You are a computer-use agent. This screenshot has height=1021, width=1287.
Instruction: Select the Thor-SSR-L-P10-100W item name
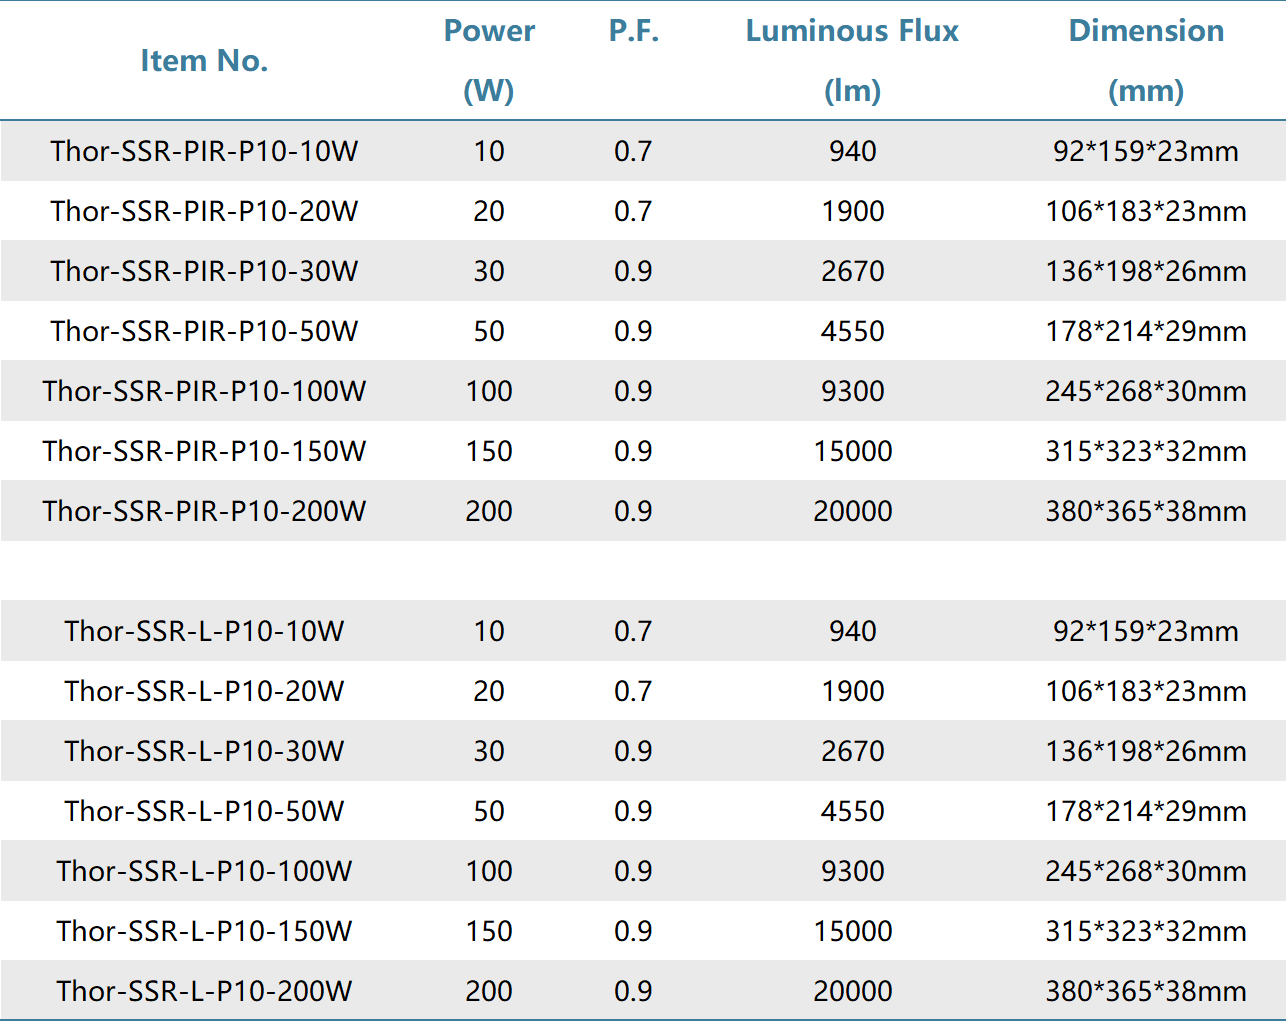coord(204,871)
